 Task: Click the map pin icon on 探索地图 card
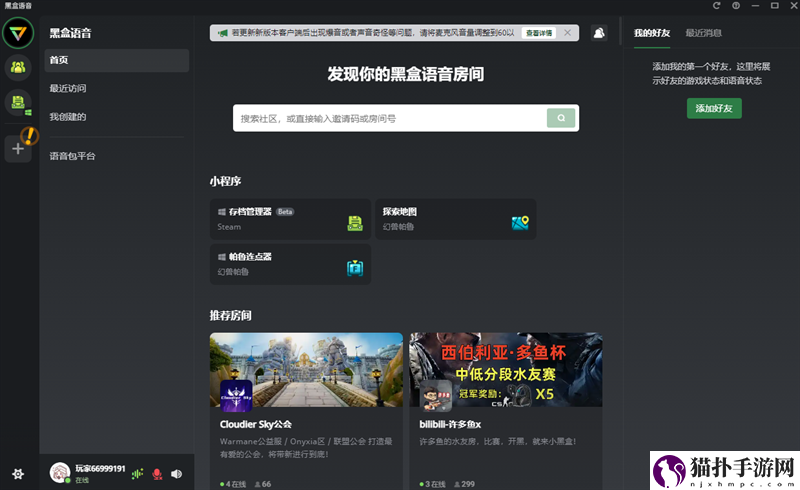520,223
